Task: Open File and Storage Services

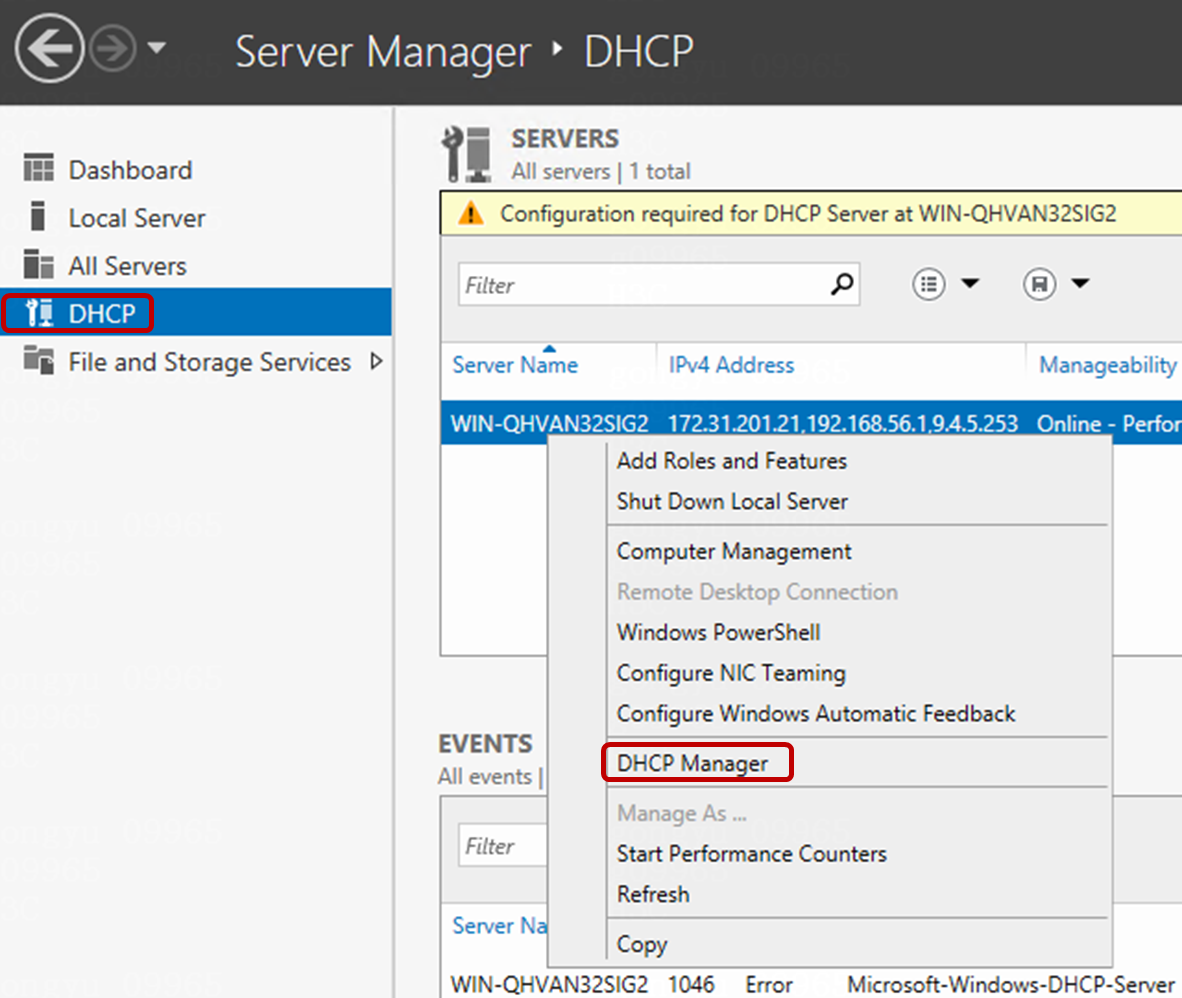Action: point(210,363)
